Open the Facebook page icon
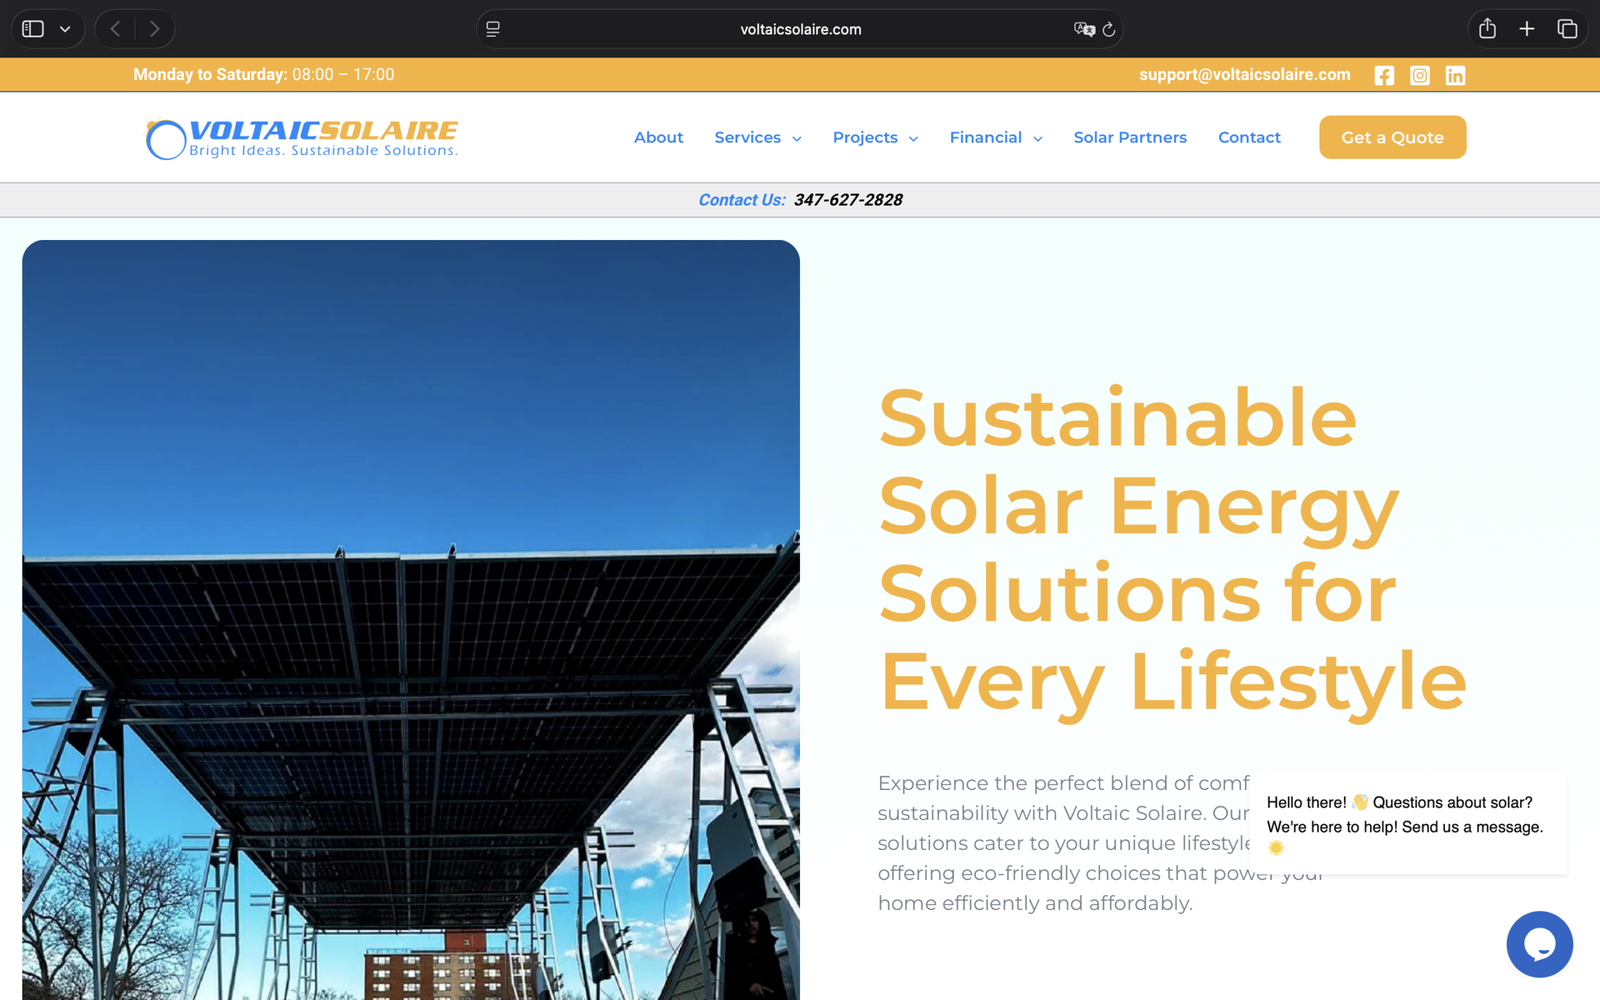 click(x=1384, y=75)
